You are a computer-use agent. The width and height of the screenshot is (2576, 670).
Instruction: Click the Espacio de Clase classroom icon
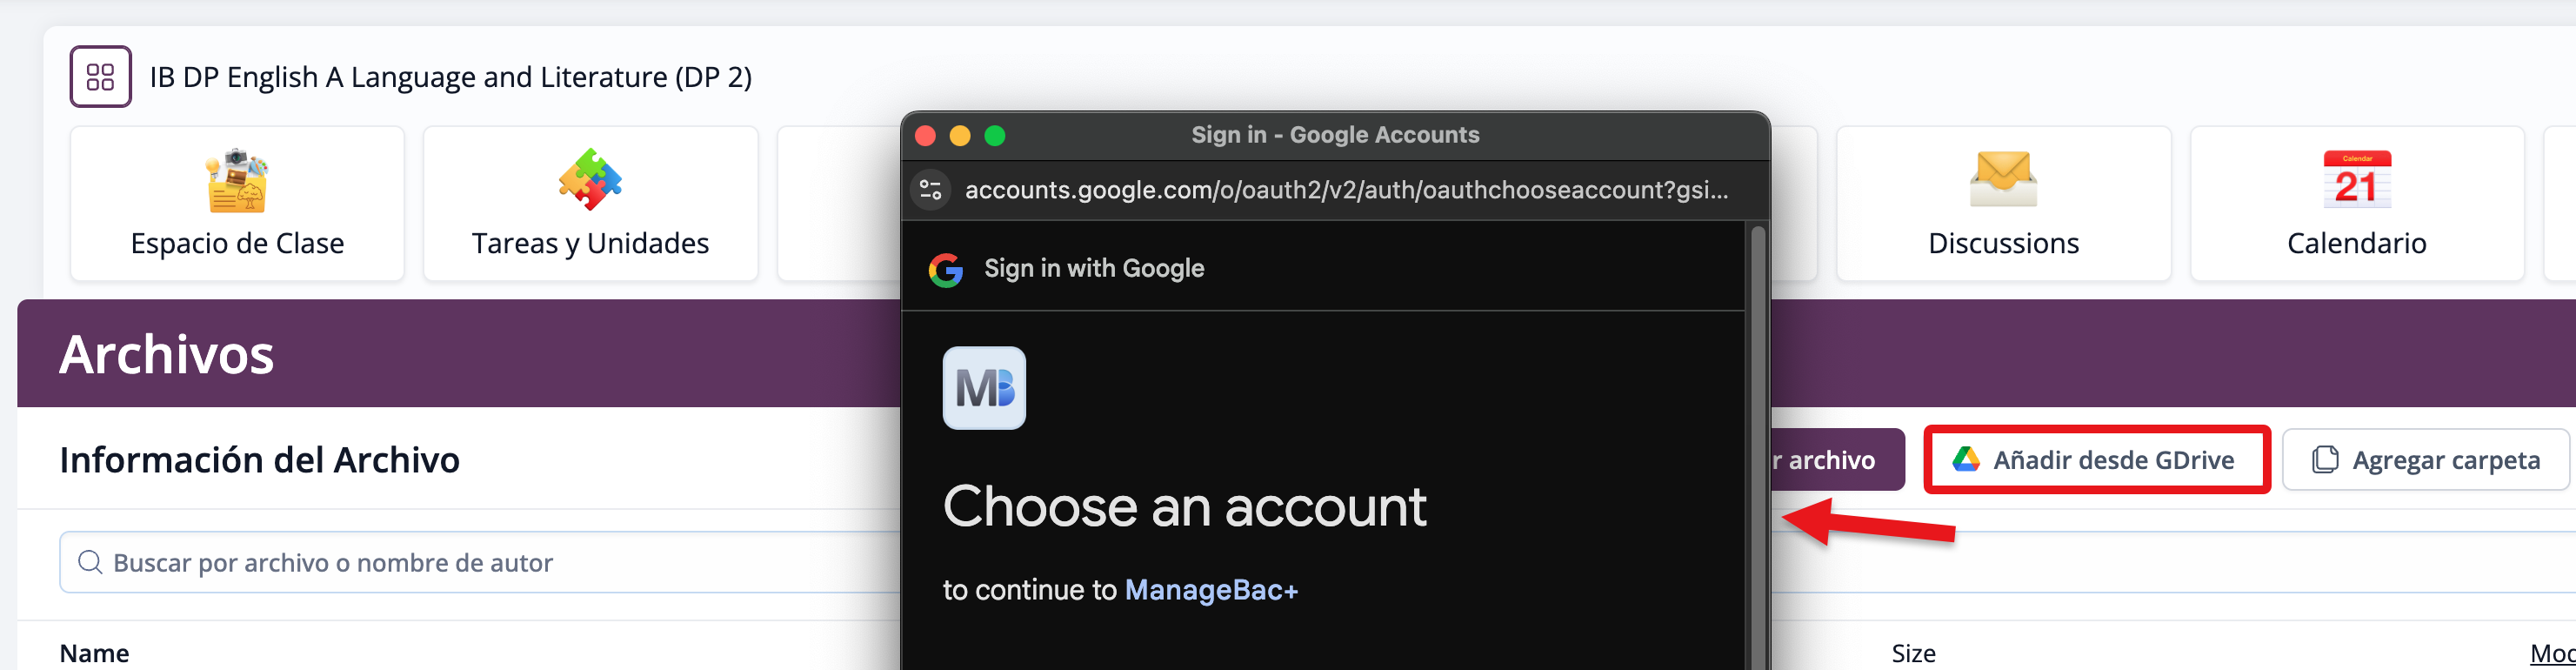click(x=237, y=181)
